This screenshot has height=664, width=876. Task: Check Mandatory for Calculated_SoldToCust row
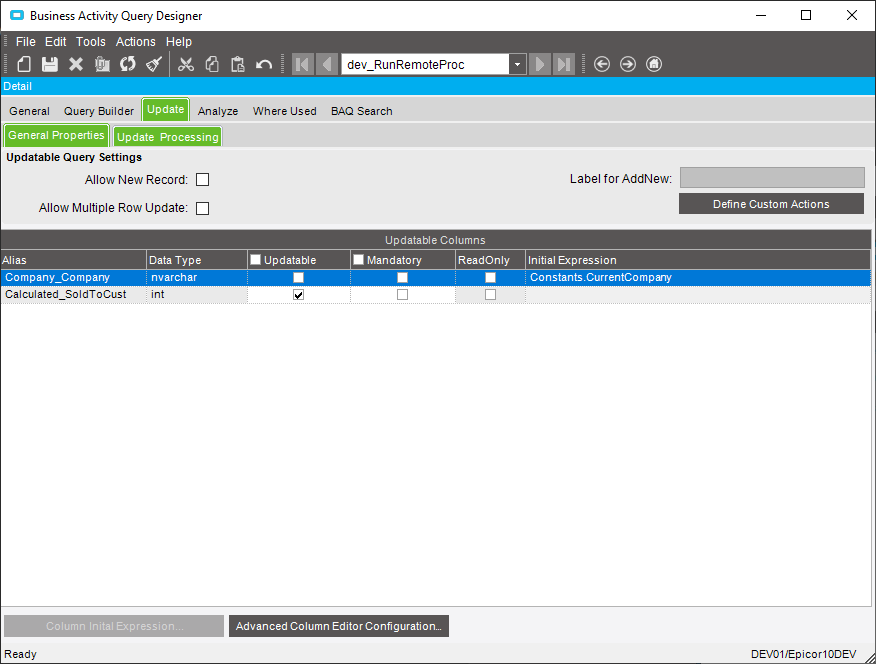pyautogui.click(x=402, y=295)
